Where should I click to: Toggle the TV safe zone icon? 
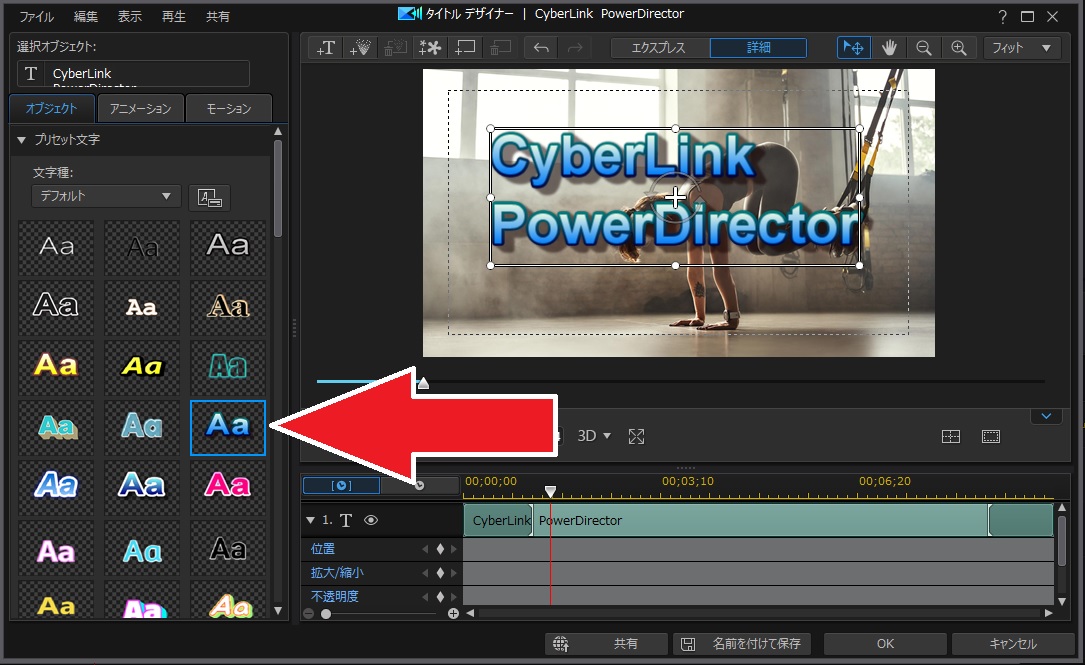990,436
